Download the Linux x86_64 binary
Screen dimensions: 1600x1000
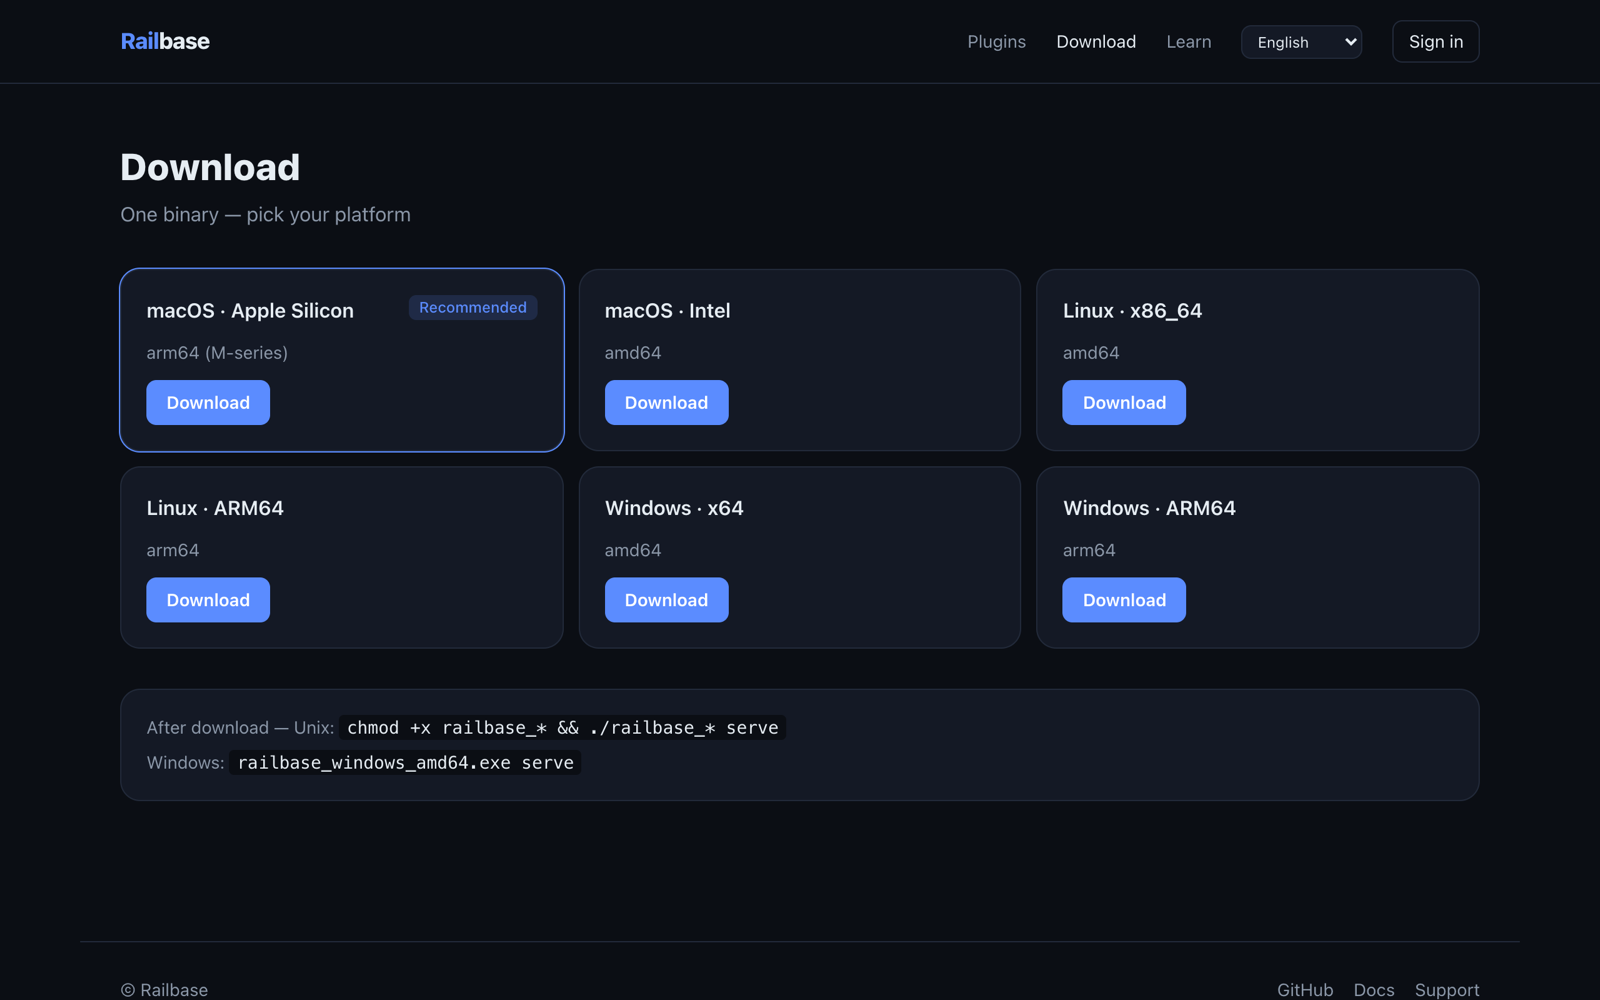coord(1124,402)
